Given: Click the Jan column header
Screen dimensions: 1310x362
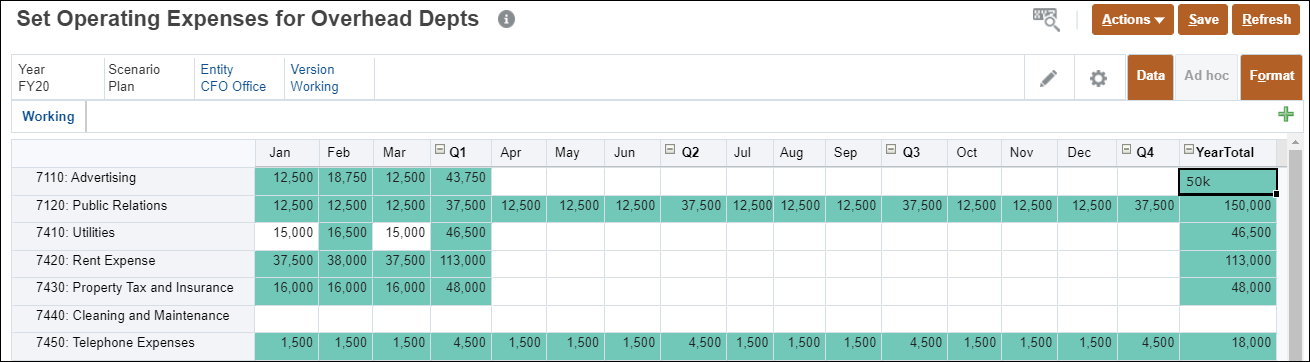Looking at the screenshot, I should [x=287, y=153].
